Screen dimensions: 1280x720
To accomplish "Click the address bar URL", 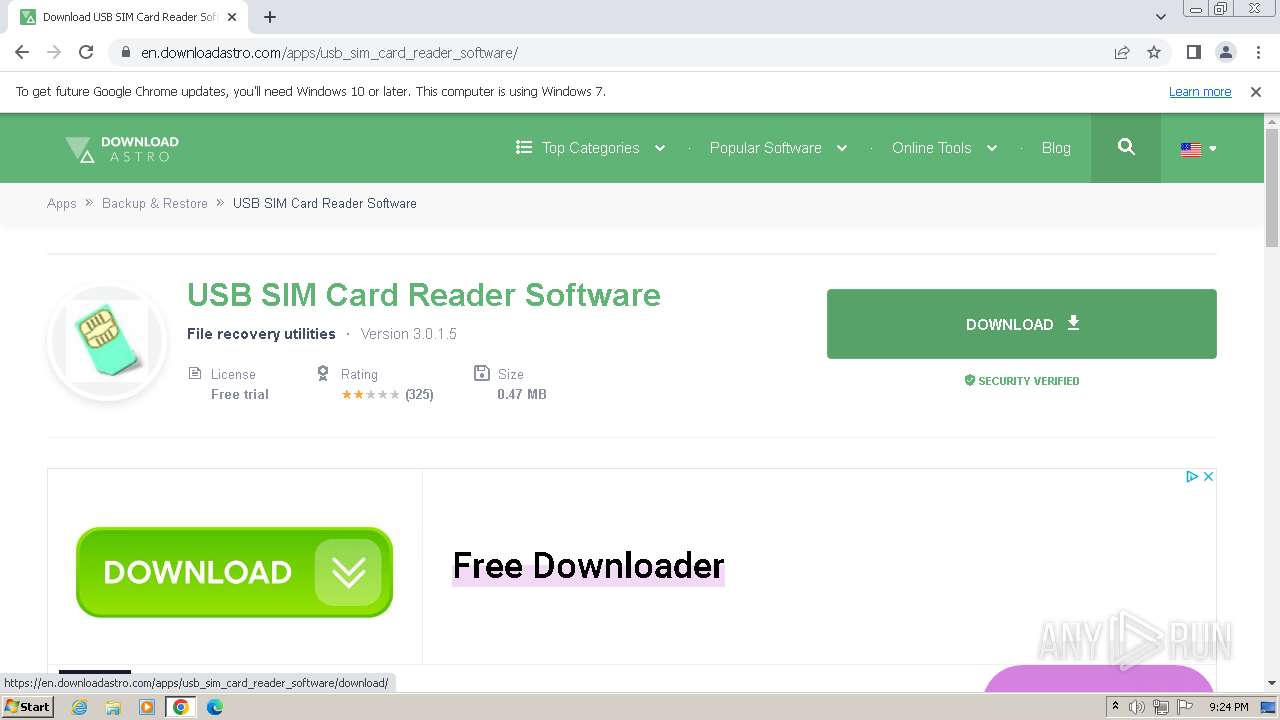I will pyautogui.click(x=329, y=53).
